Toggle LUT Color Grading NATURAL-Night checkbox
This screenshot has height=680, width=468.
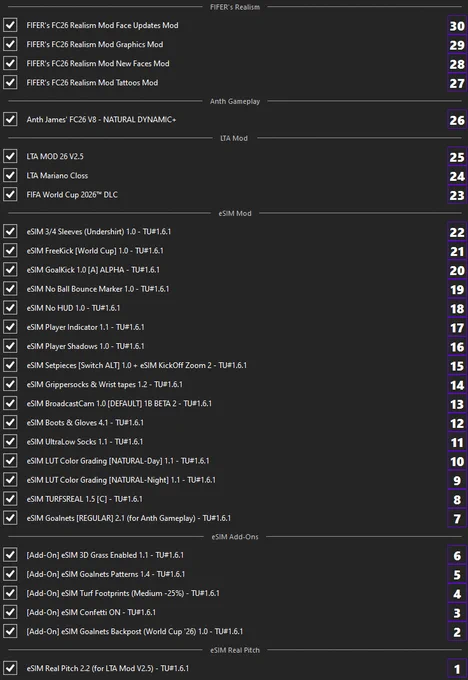(10, 479)
